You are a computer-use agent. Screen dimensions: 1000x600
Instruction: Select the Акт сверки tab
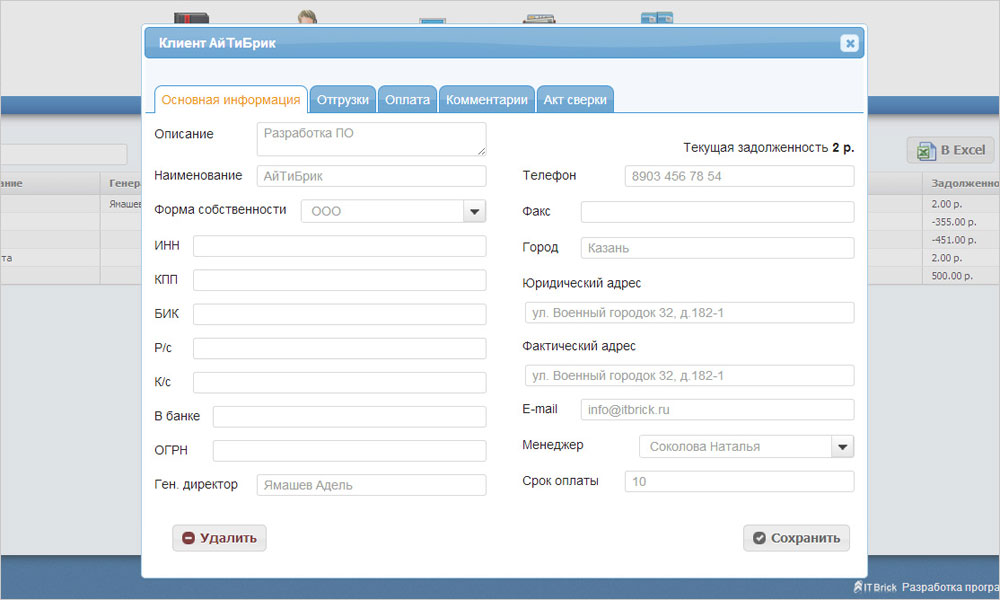coord(575,100)
